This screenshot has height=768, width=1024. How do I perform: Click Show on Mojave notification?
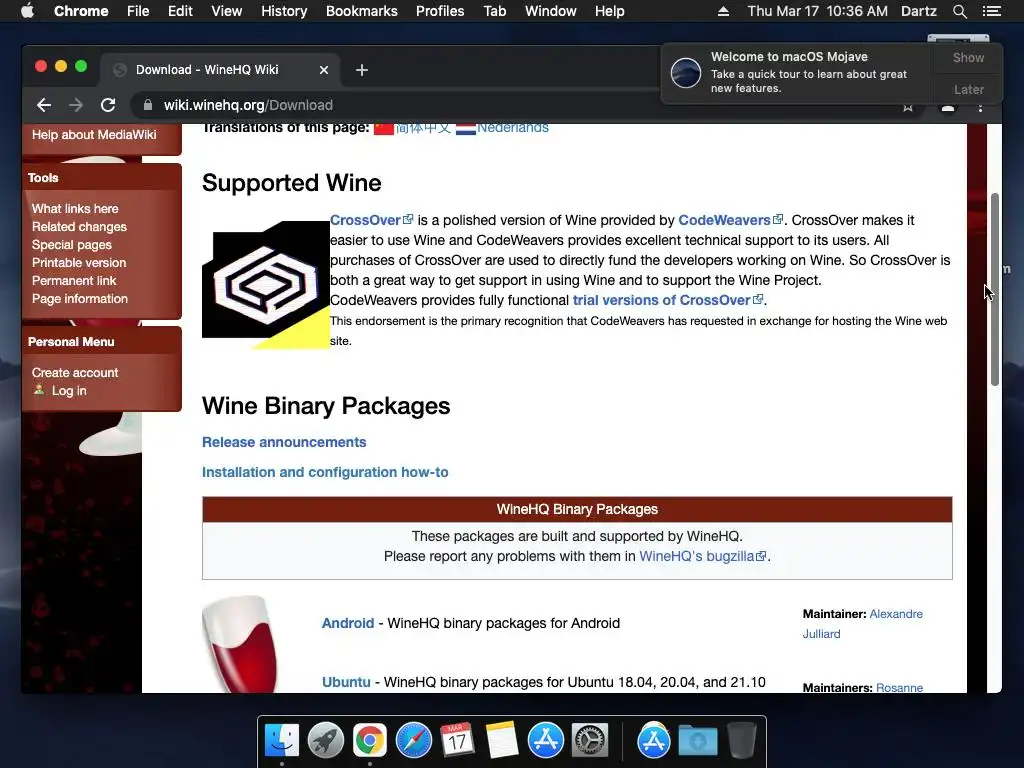(x=968, y=57)
